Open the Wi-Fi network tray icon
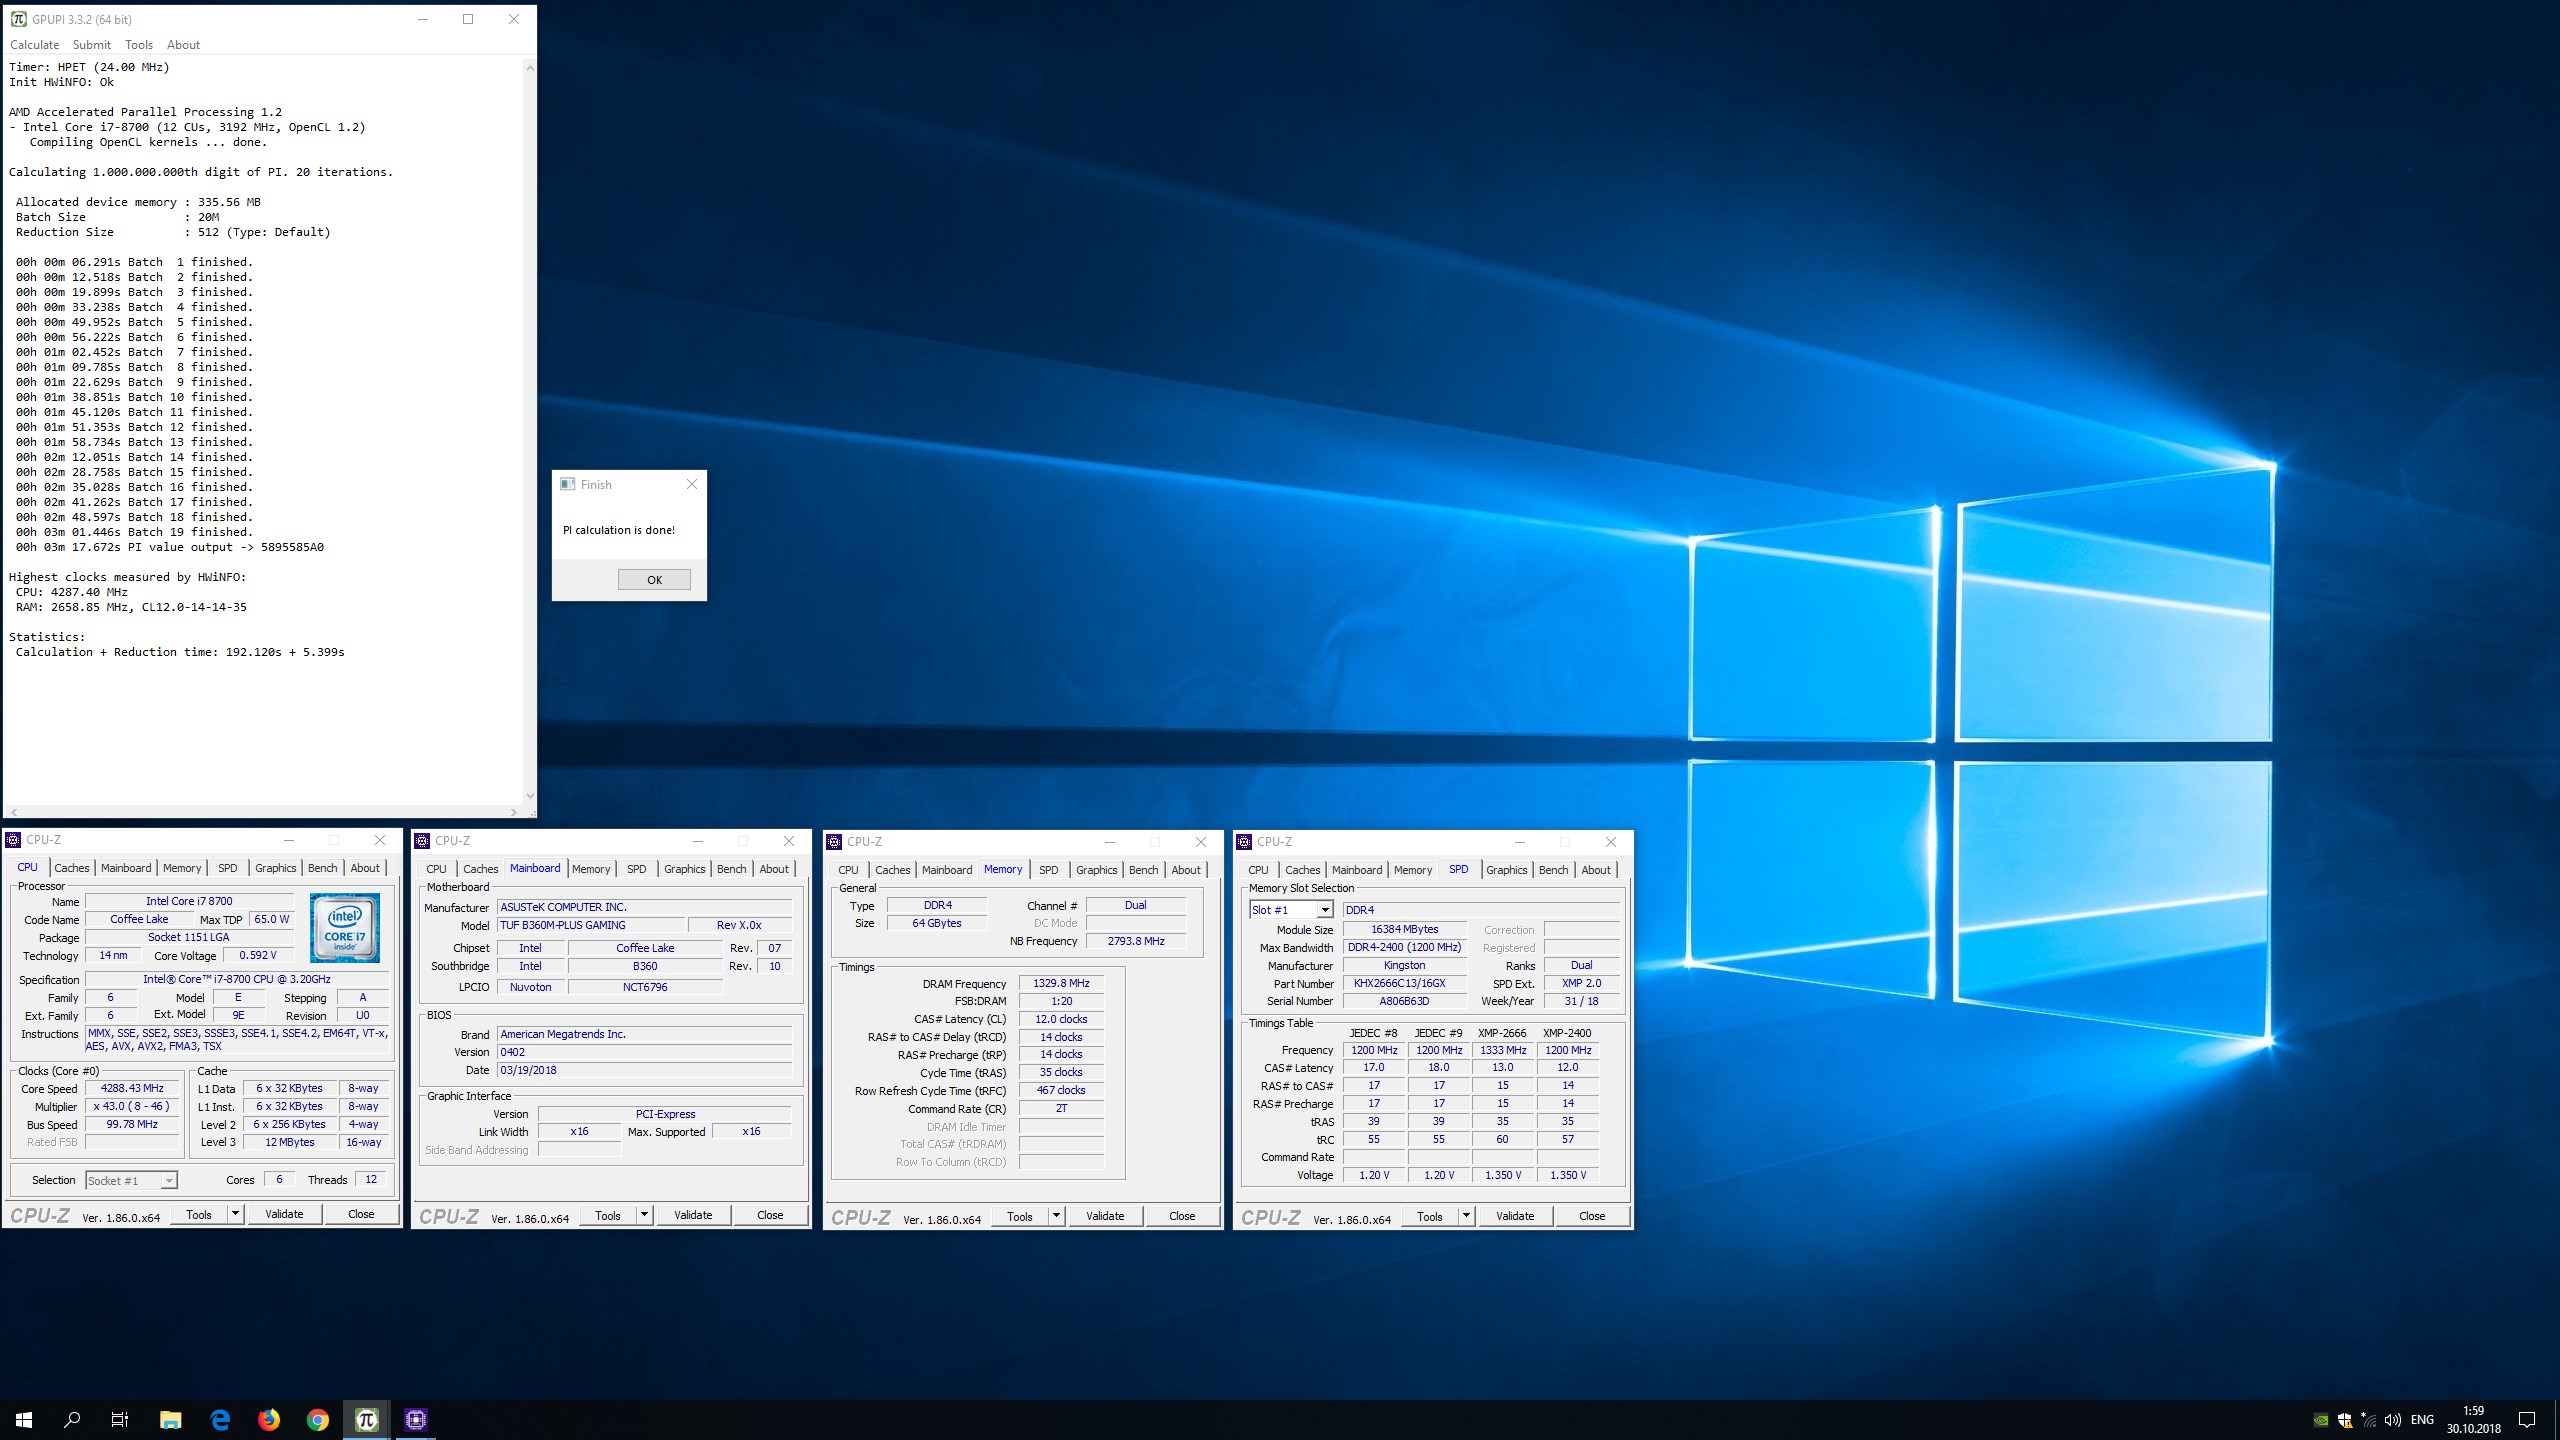The height and width of the screenshot is (1440, 2560). tap(2369, 1420)
